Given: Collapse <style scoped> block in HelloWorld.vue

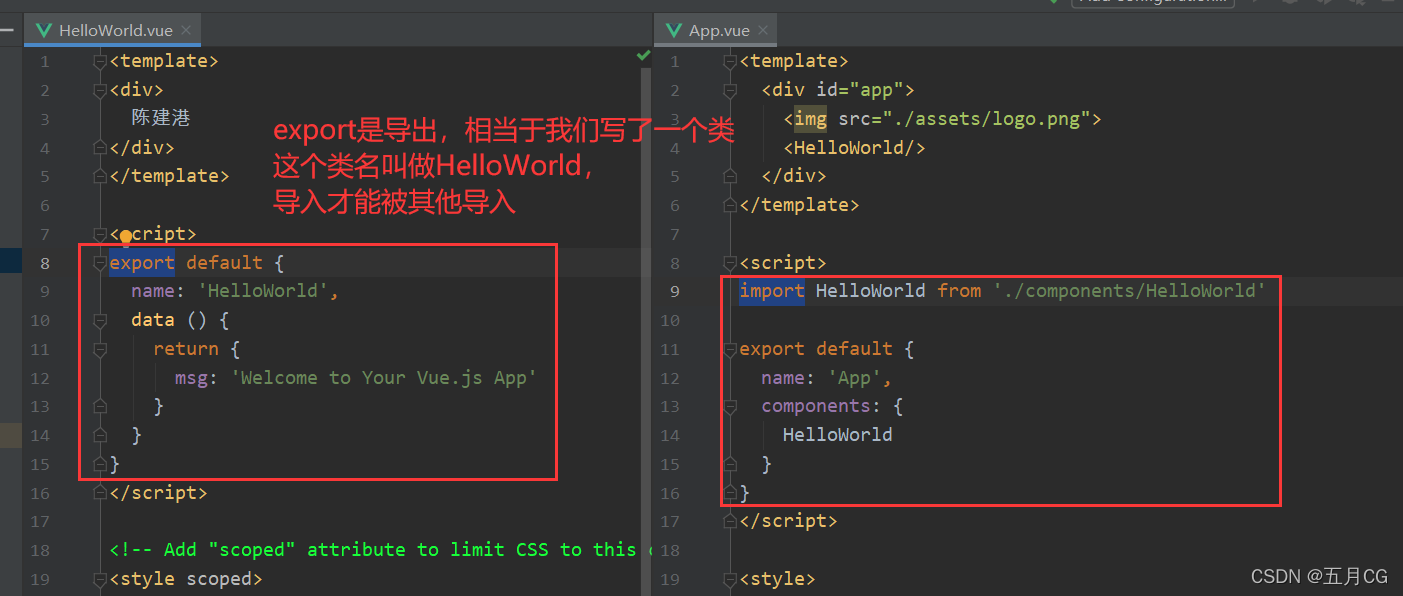Looking at the screenshot, I should (x=99, y=579).
